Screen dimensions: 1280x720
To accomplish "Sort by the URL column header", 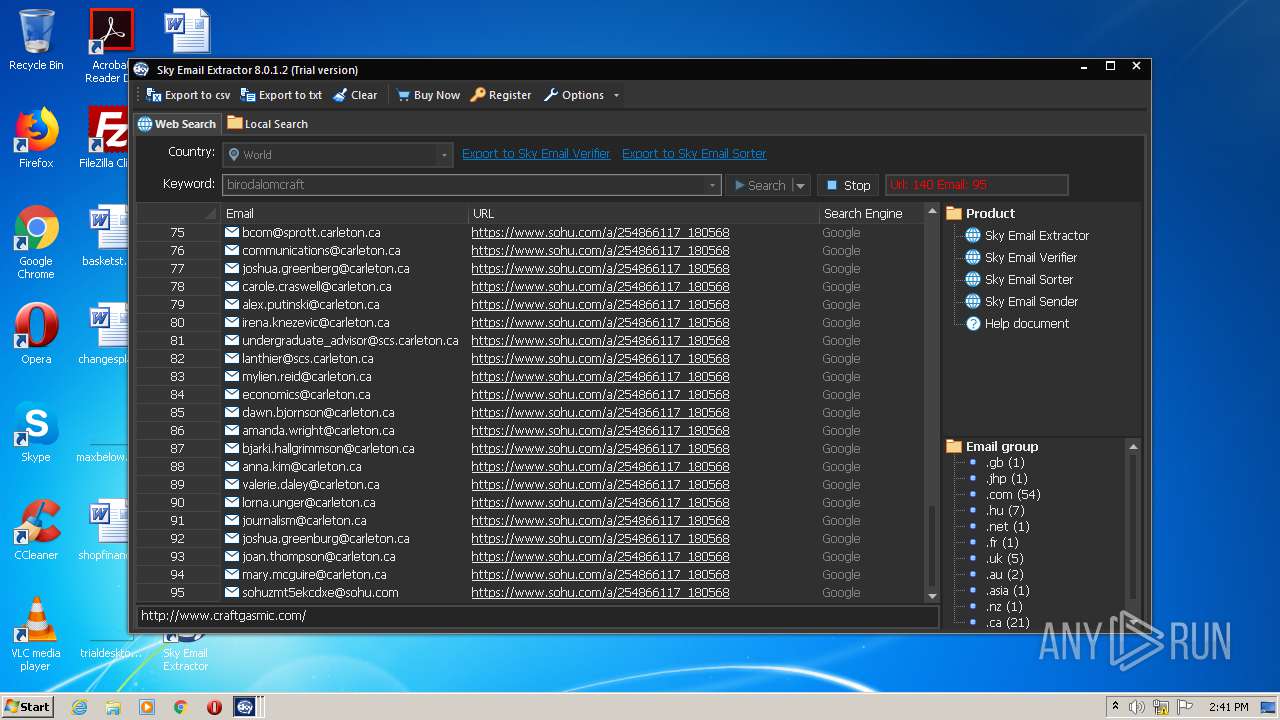I will (x=643, y=213).
